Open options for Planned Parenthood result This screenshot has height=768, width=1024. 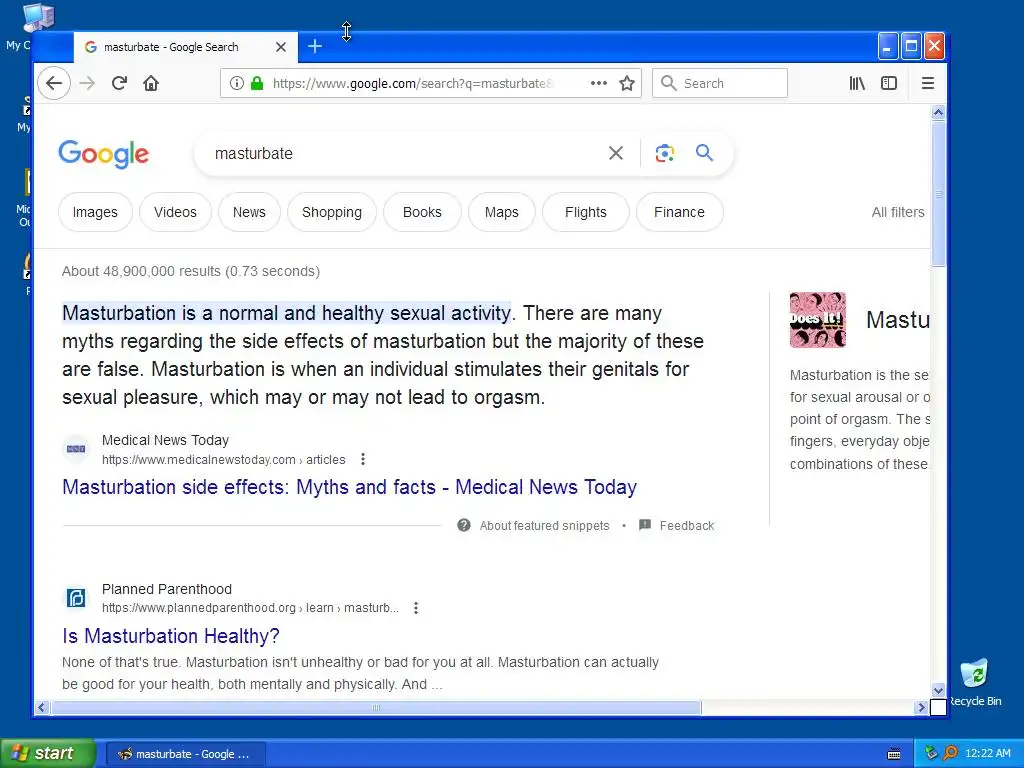(416, 608)
